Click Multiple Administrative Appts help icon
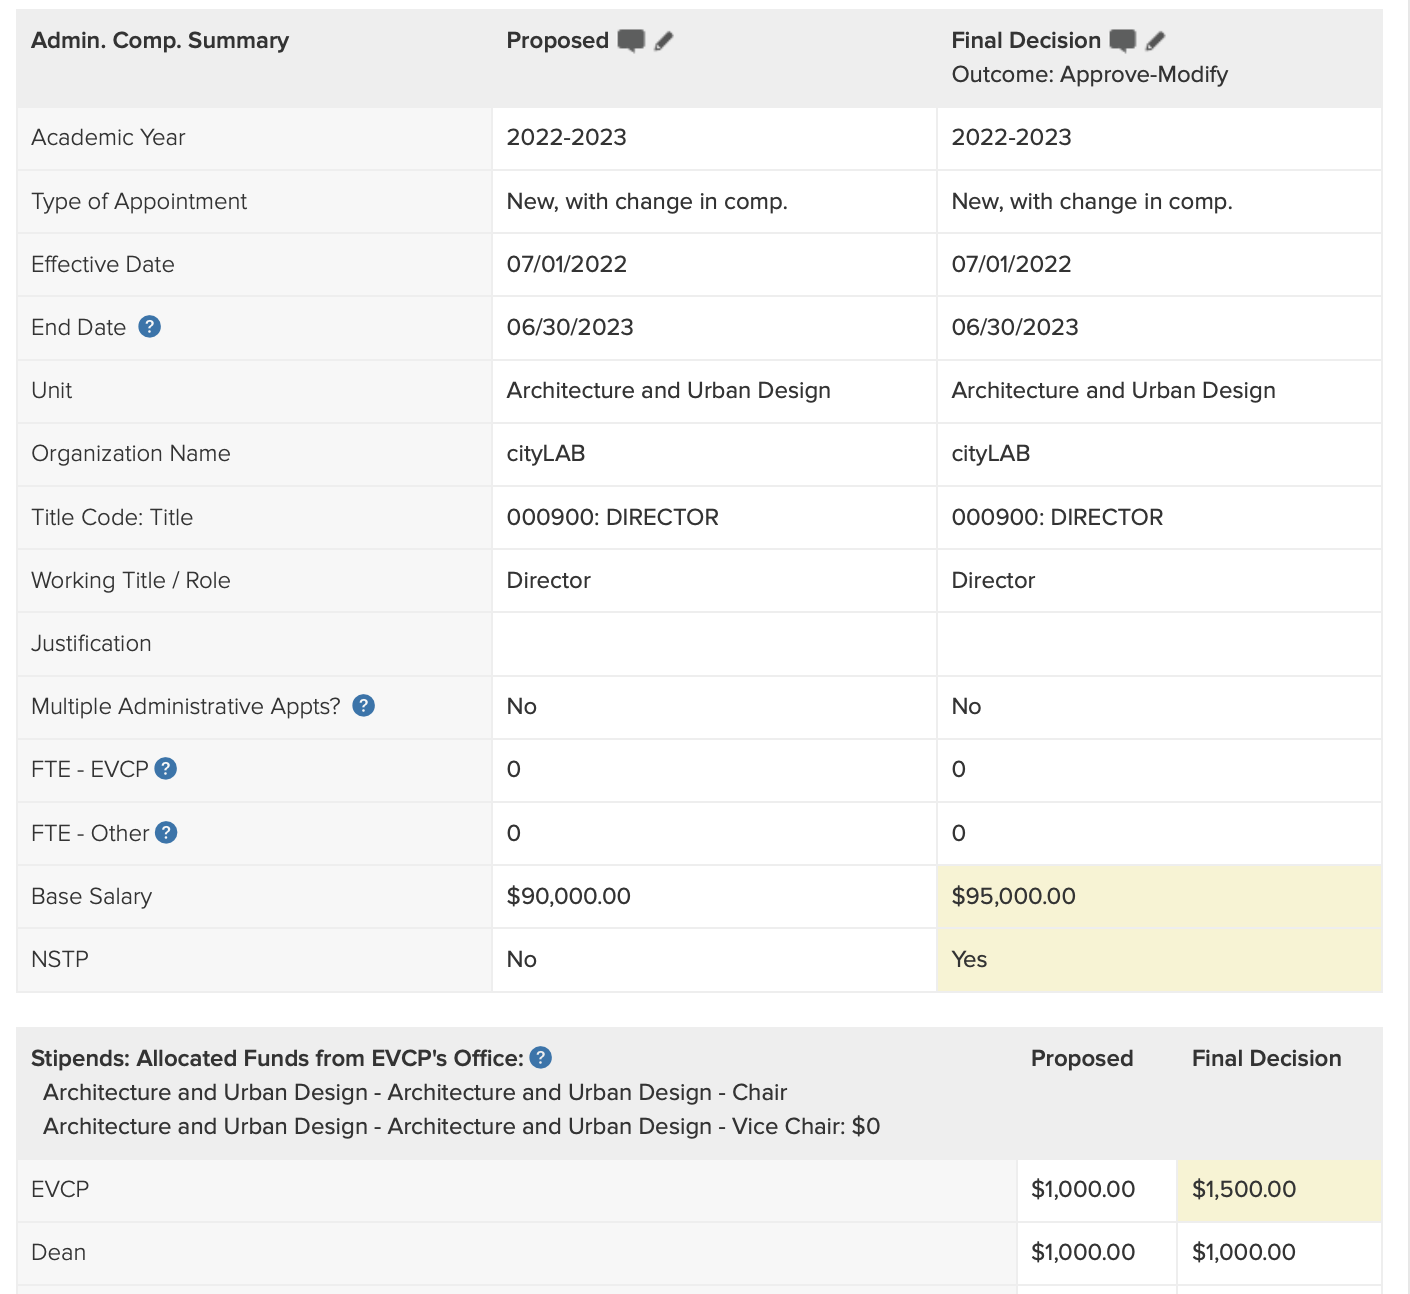This screenshot has height=1294, width=1410. click(364, 706)
